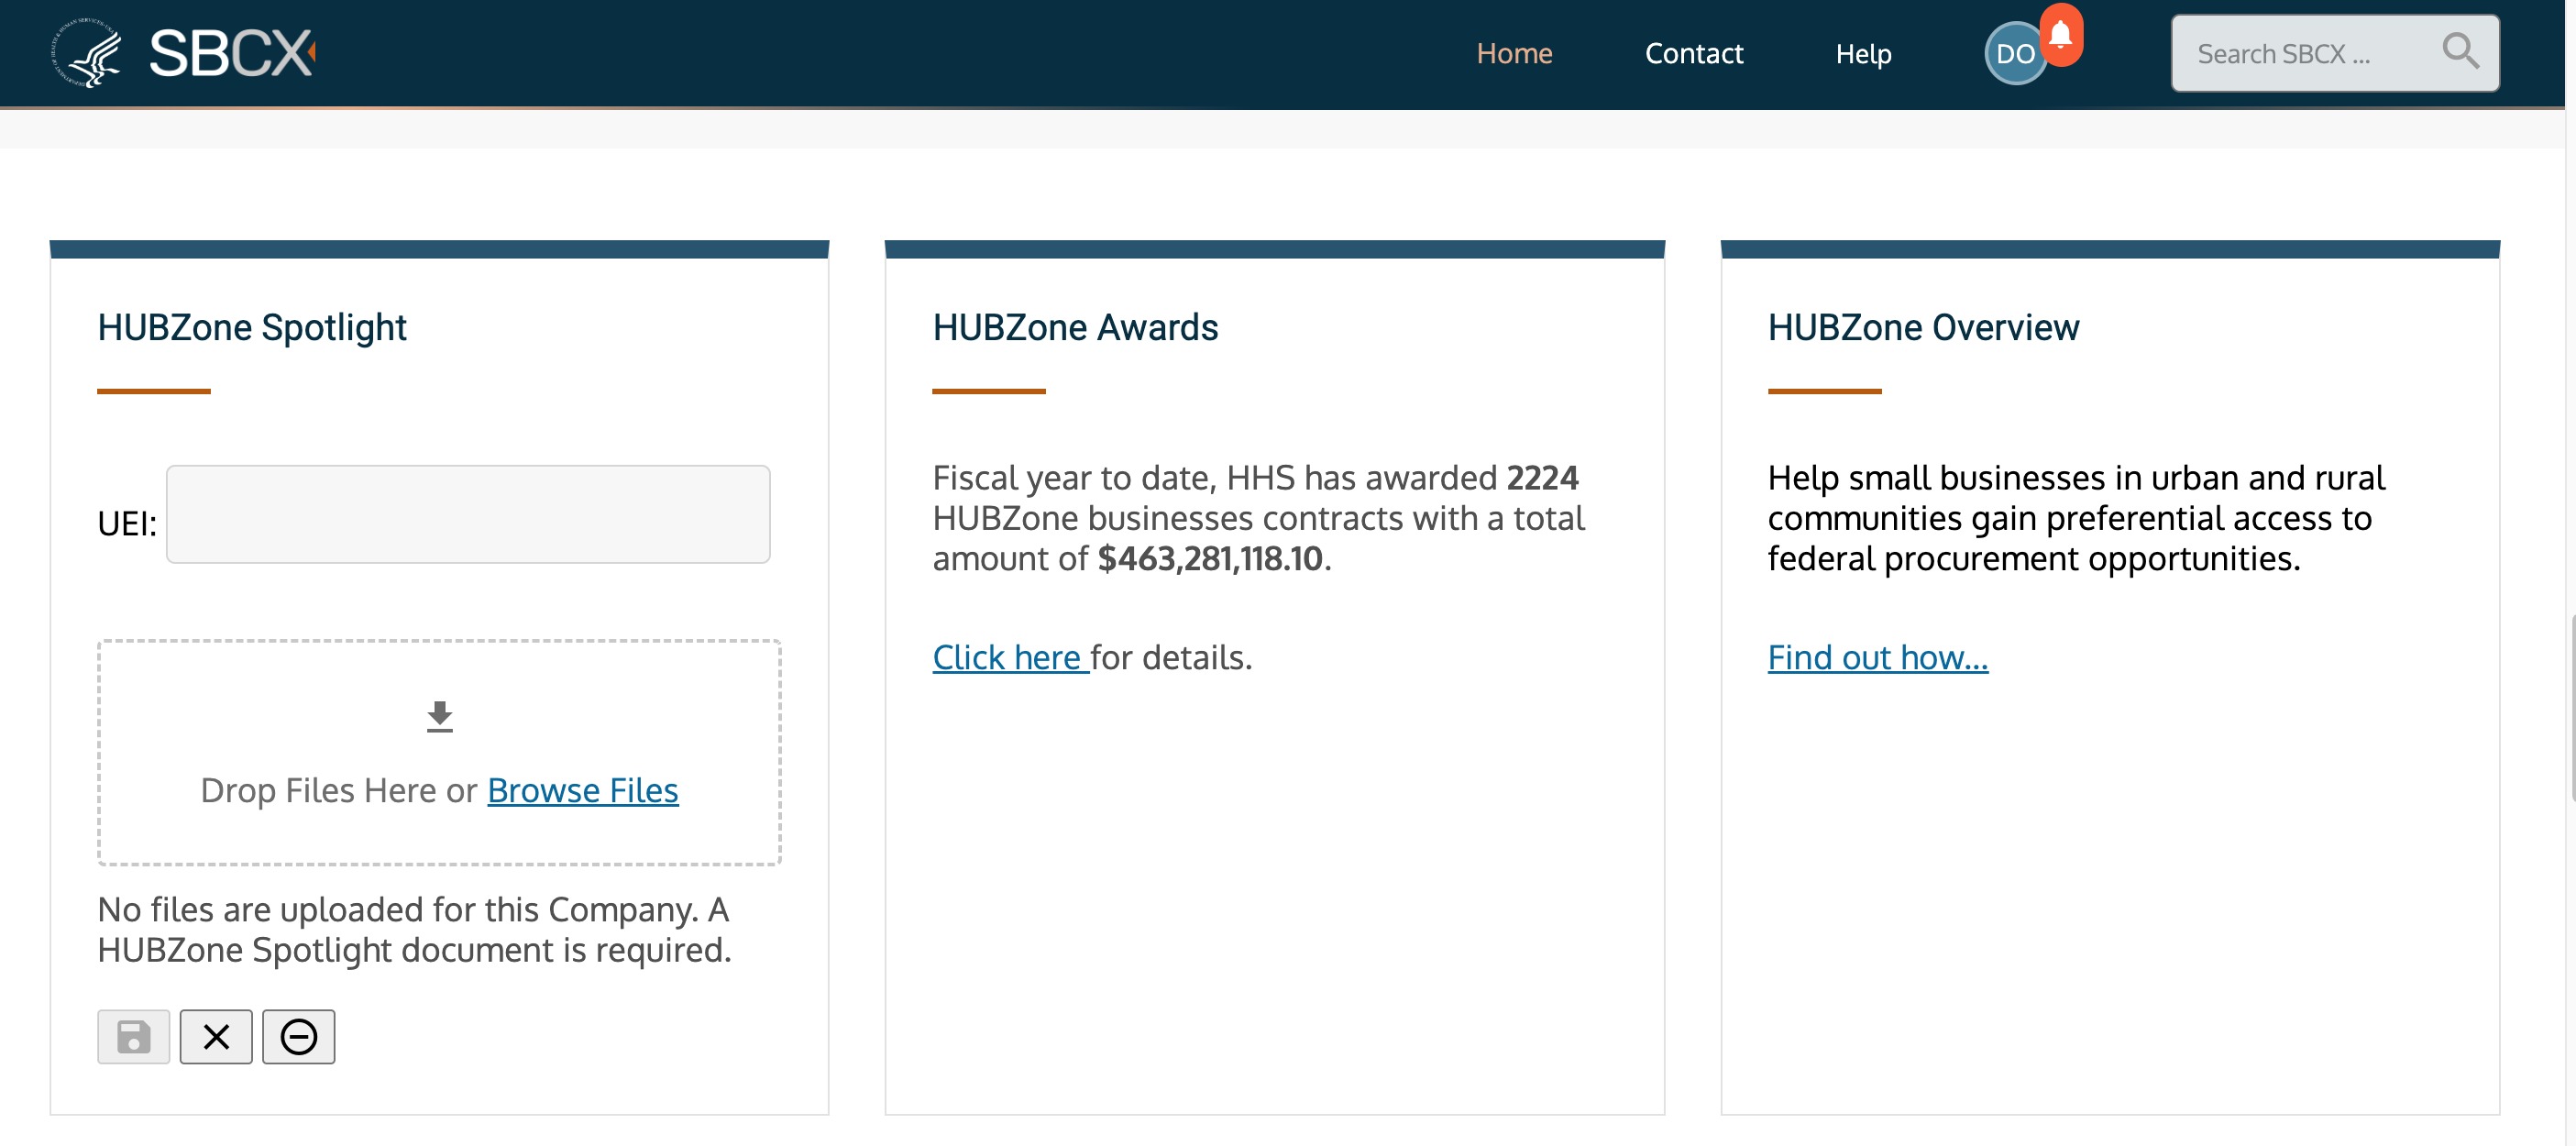Screen dimensions: 2576x1146
Task: Follow the Click here link for details
Action: pyautogui.click(x=1010, y=657)
